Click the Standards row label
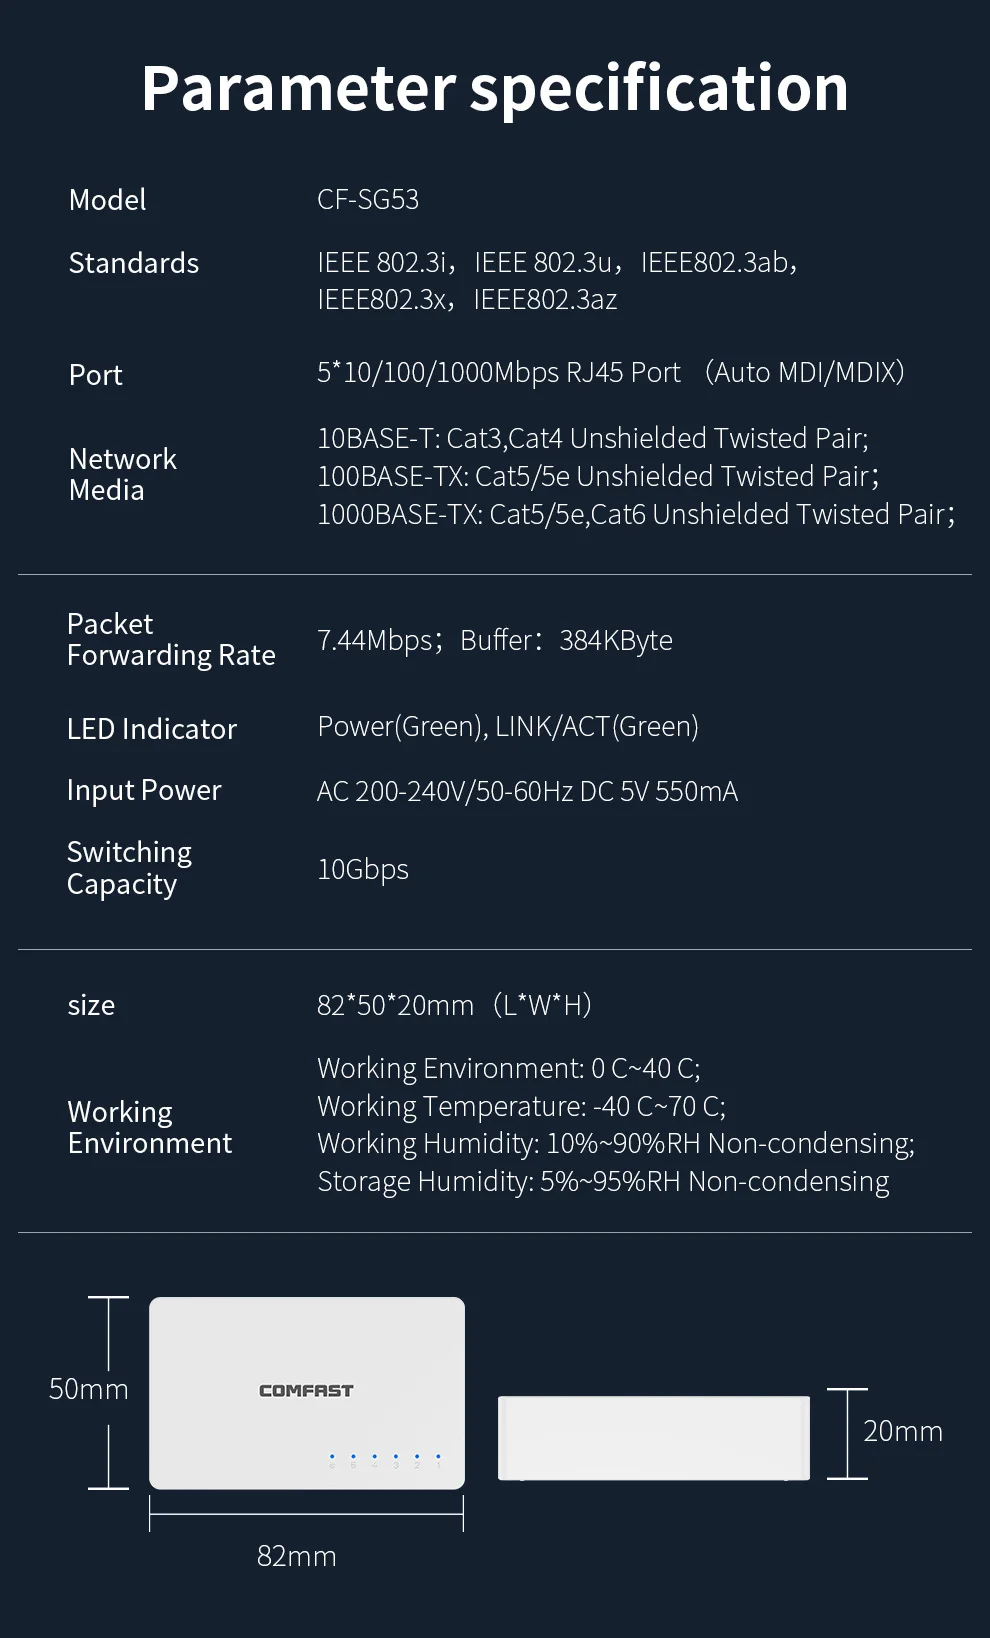Viewport: 990px width, 1638px height. click(134, 263)
